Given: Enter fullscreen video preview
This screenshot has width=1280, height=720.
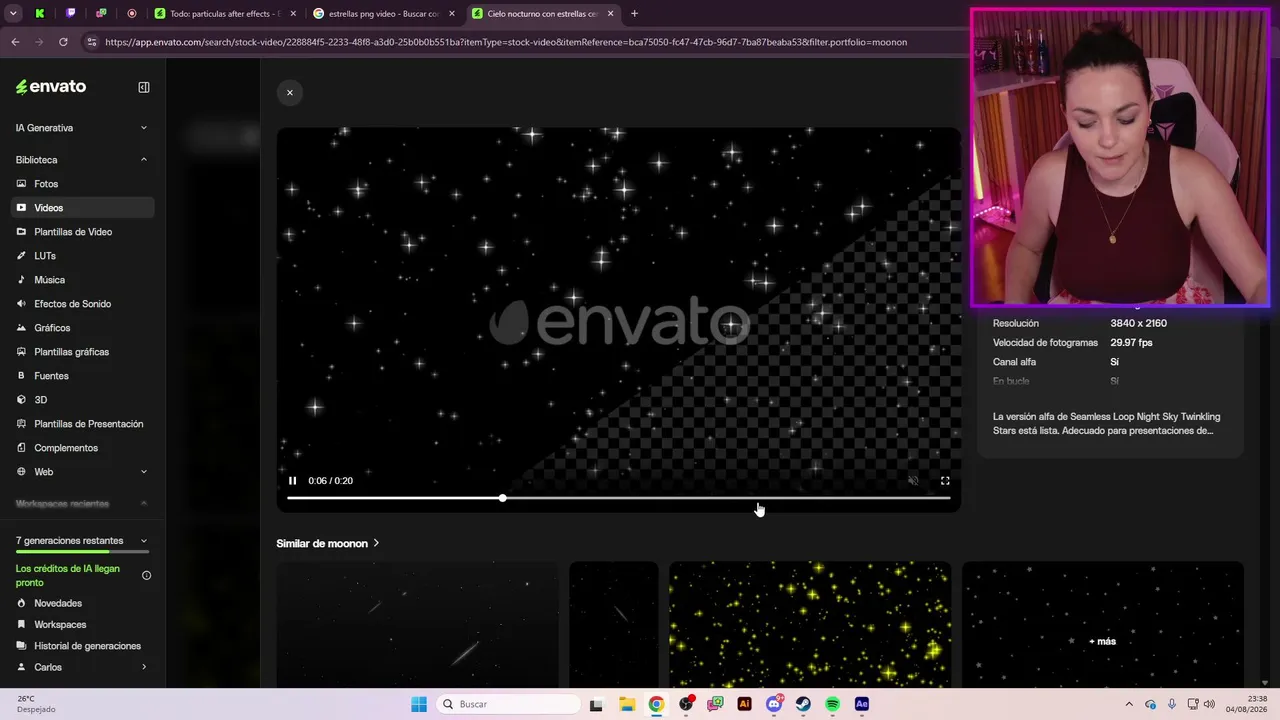Looking at the screenshot, I should coord(945,481).
